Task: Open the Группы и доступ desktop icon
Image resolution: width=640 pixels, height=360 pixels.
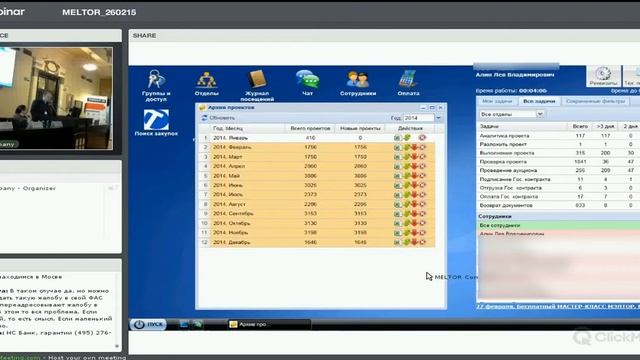Action: coord(156,85)
